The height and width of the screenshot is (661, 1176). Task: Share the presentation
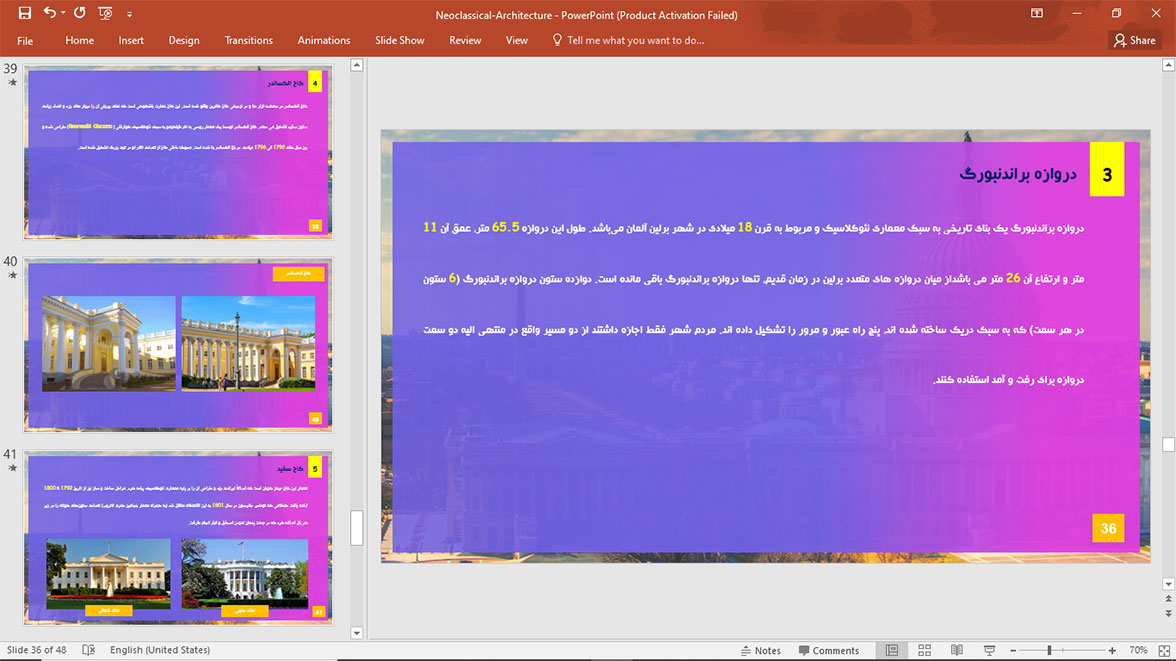pyautogui.click(x=1135, y=41)
